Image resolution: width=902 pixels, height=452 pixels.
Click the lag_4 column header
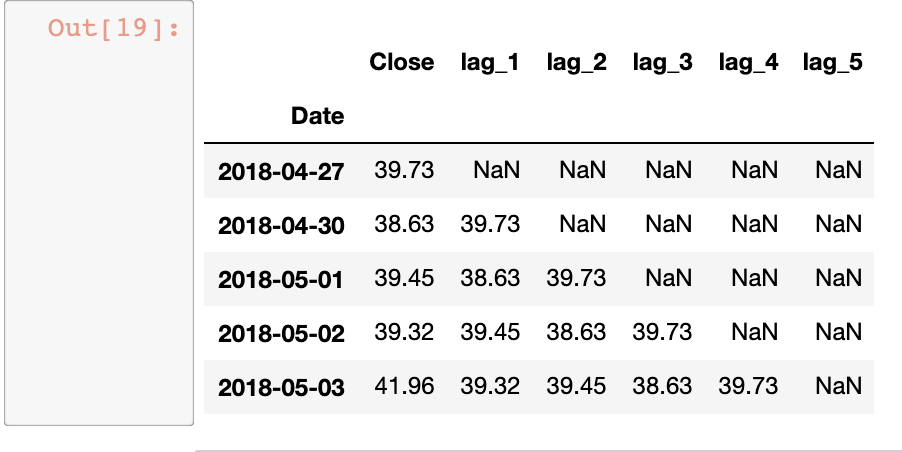[x=748, y=62]
